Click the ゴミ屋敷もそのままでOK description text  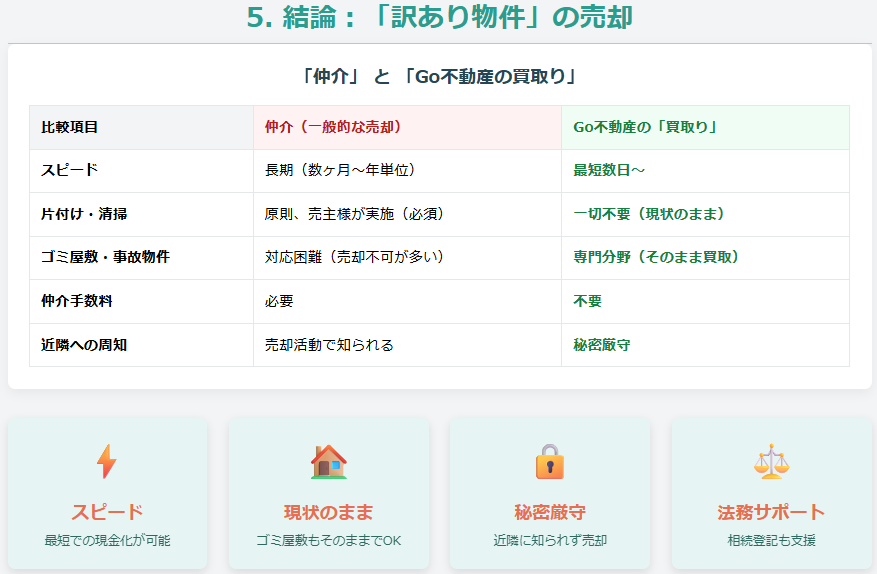(328, 541)
